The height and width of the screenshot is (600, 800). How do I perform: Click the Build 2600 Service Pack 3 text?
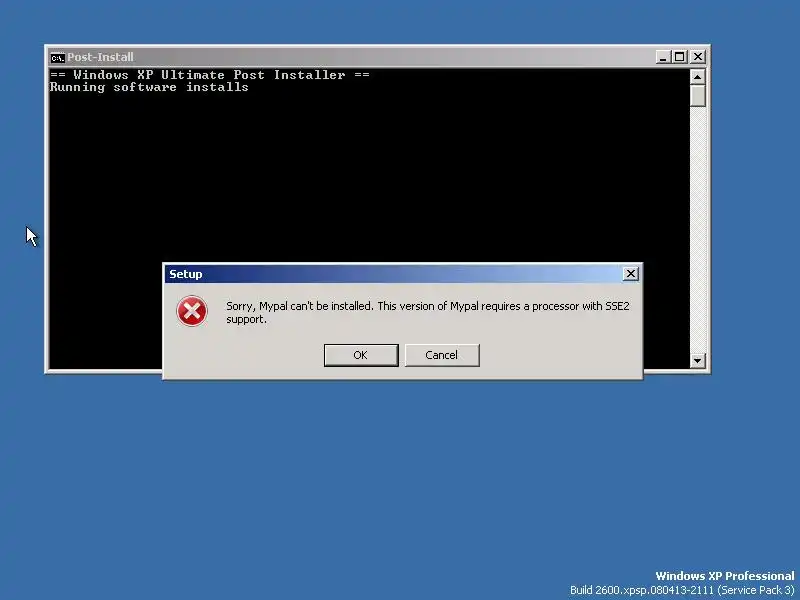[x=682, y=590]
